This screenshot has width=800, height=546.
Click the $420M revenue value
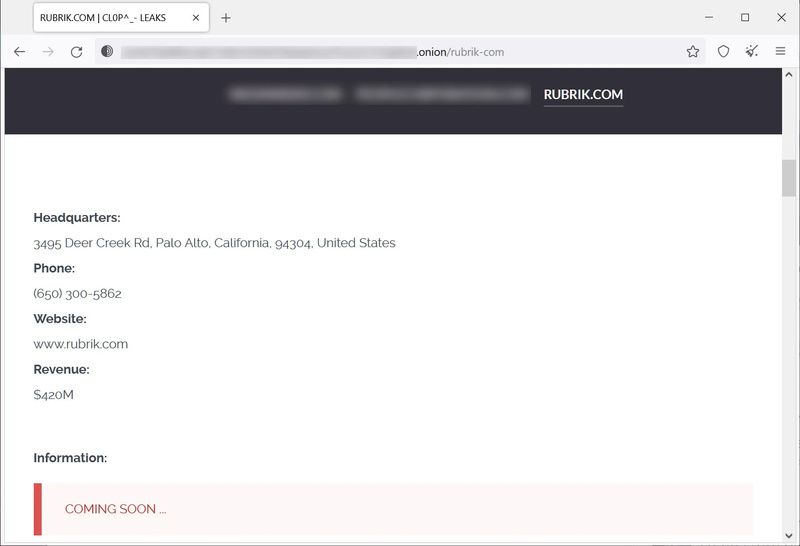click(54, 394)
